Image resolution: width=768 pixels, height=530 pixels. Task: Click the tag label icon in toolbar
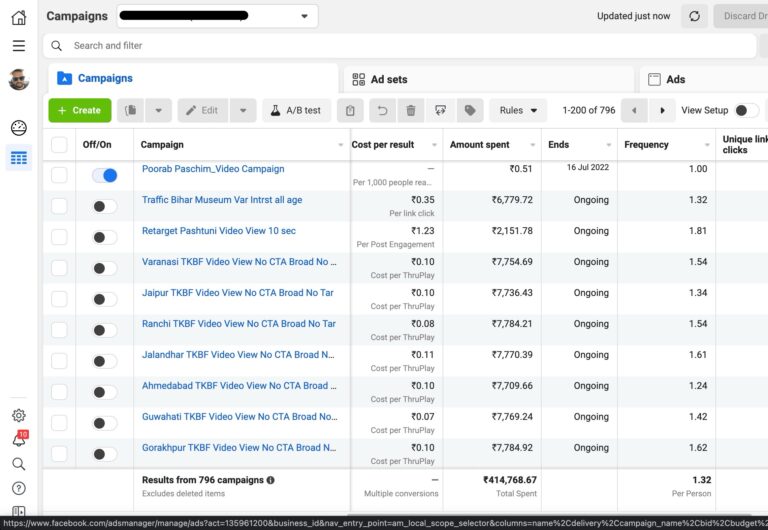click(x=470, y=111)
